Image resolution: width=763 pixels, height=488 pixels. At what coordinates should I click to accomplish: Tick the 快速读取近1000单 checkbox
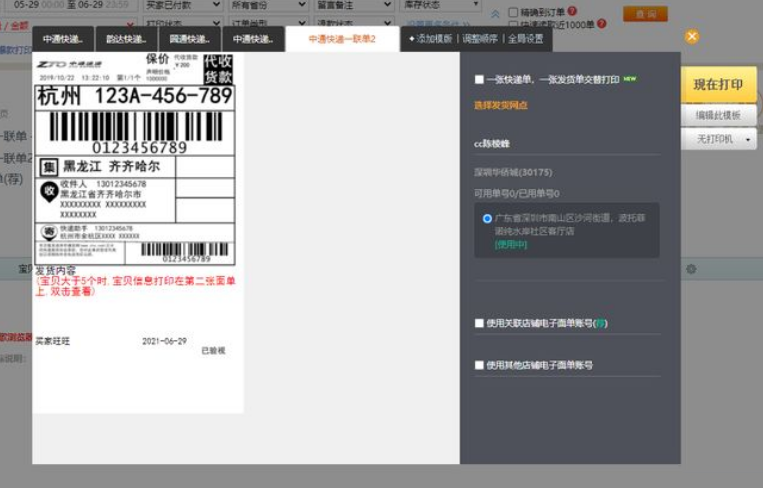tap(513, 24)
